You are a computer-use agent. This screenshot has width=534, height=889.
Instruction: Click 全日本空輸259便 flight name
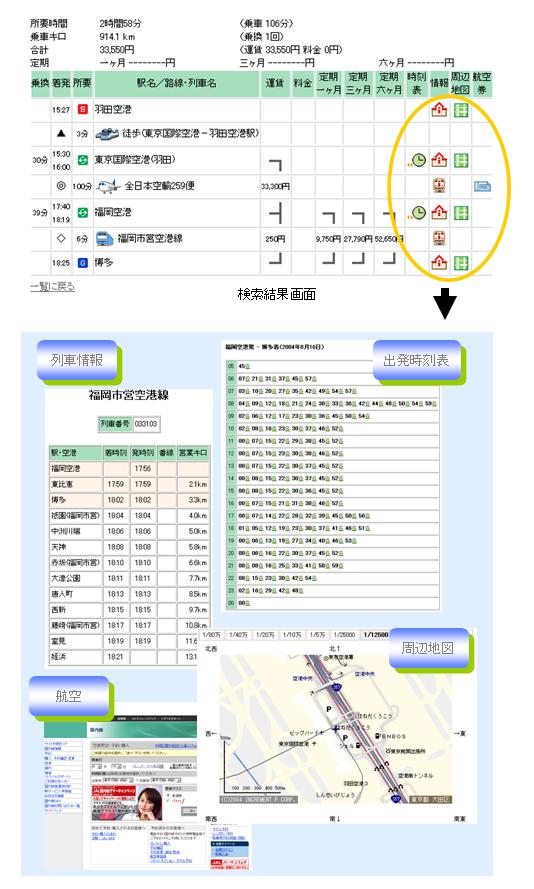click(x=160, y=186)
